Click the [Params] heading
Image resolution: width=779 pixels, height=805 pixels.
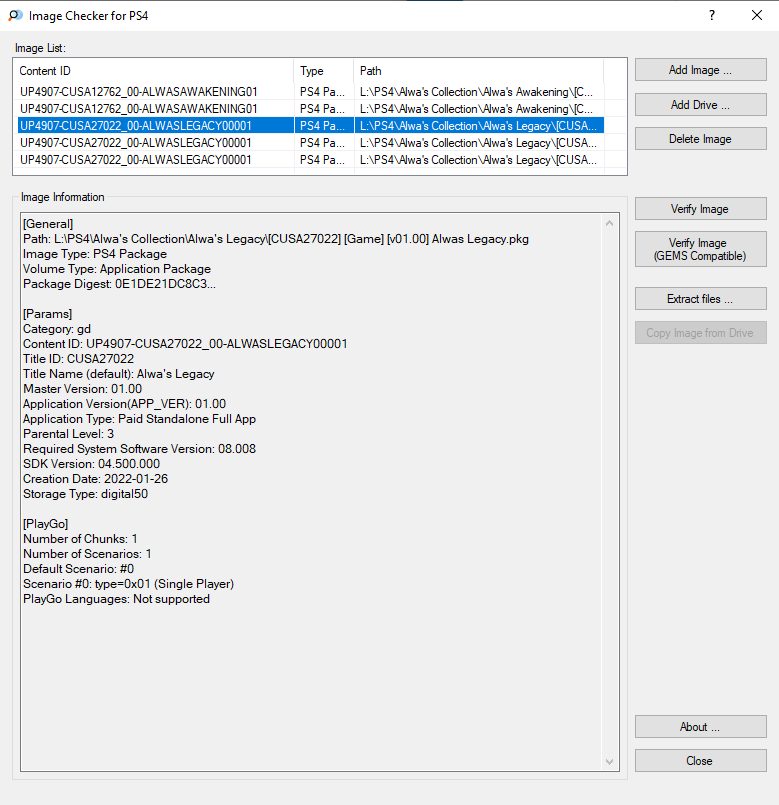[48, 314]
